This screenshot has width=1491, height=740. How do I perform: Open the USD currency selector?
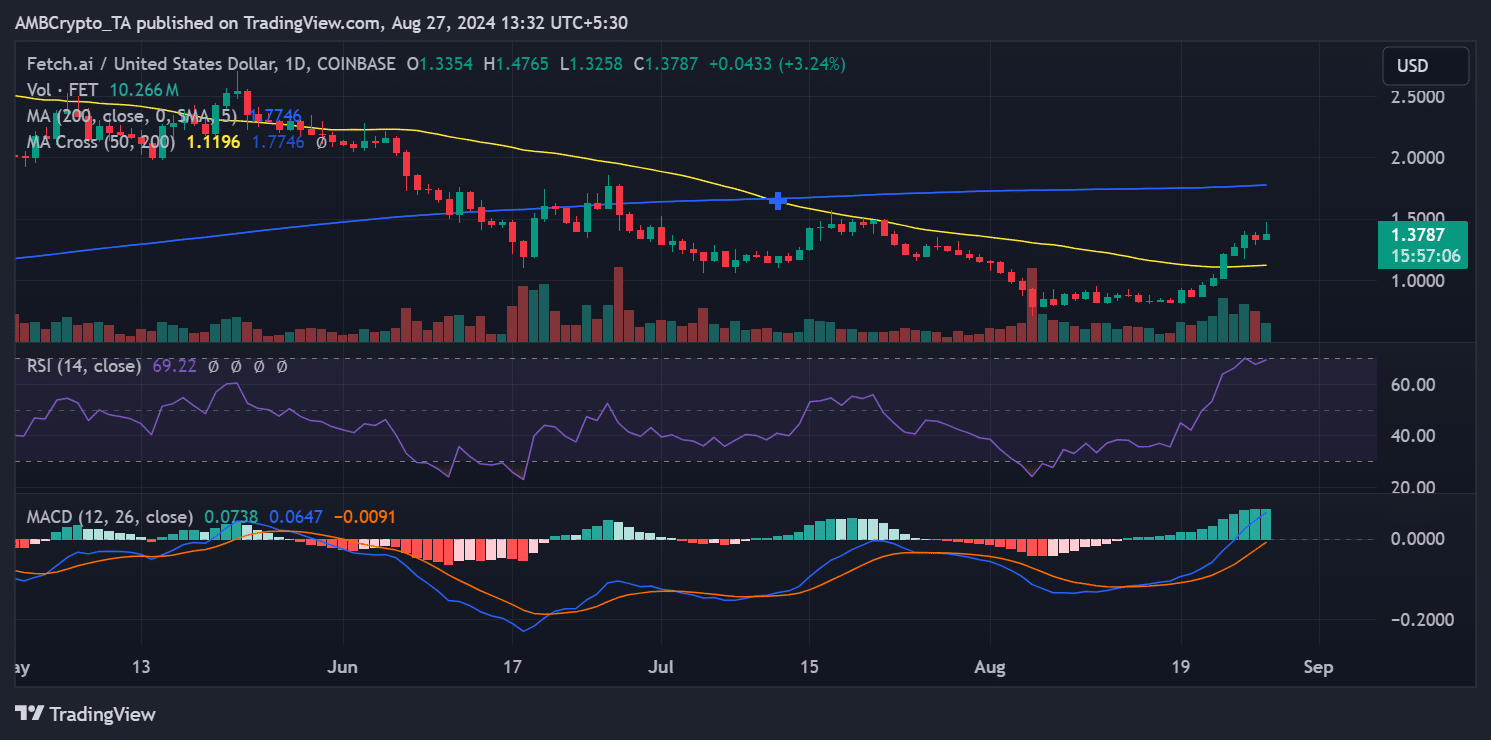coord(1425,66)
